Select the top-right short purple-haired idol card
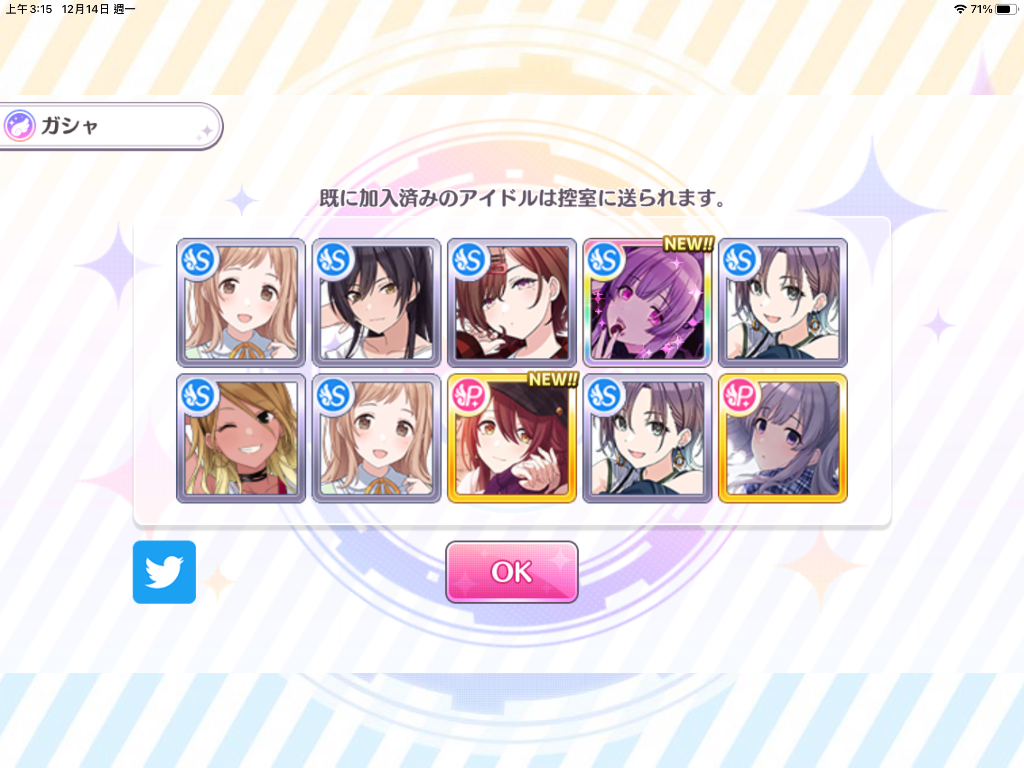 click(782, 302)
